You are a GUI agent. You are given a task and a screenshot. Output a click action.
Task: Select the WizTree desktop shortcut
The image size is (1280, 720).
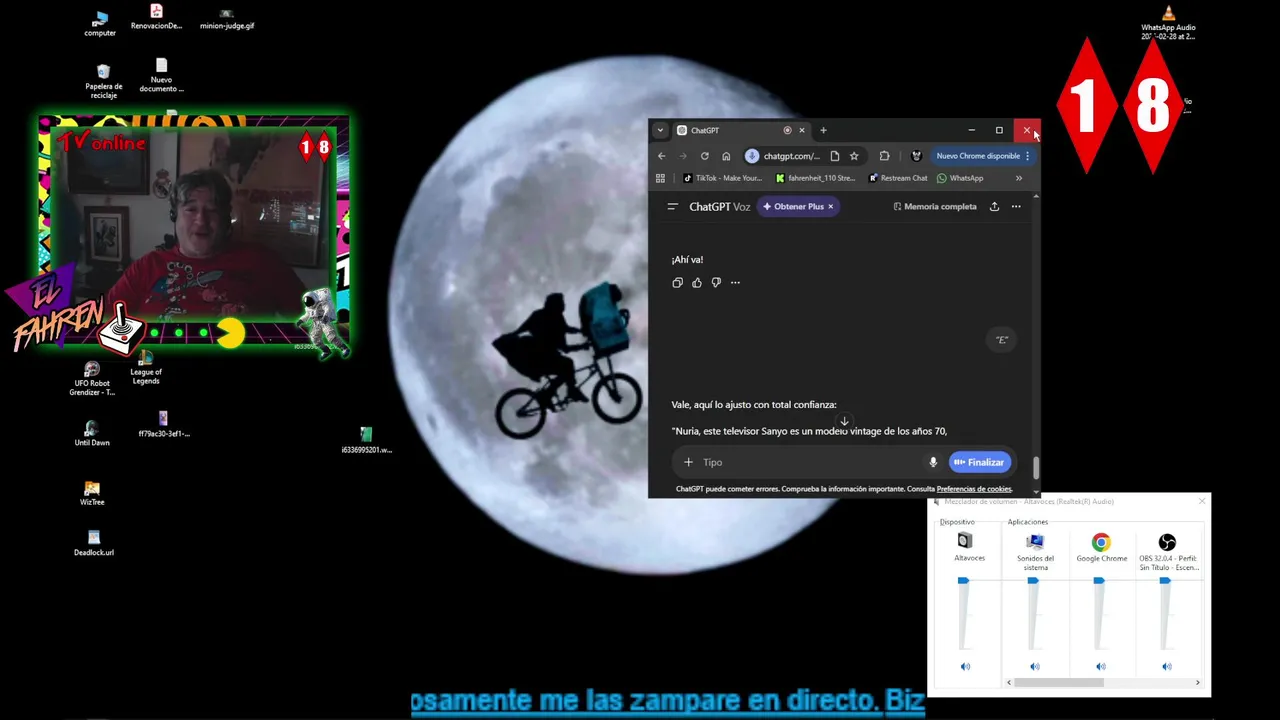(x=92, y=493)
